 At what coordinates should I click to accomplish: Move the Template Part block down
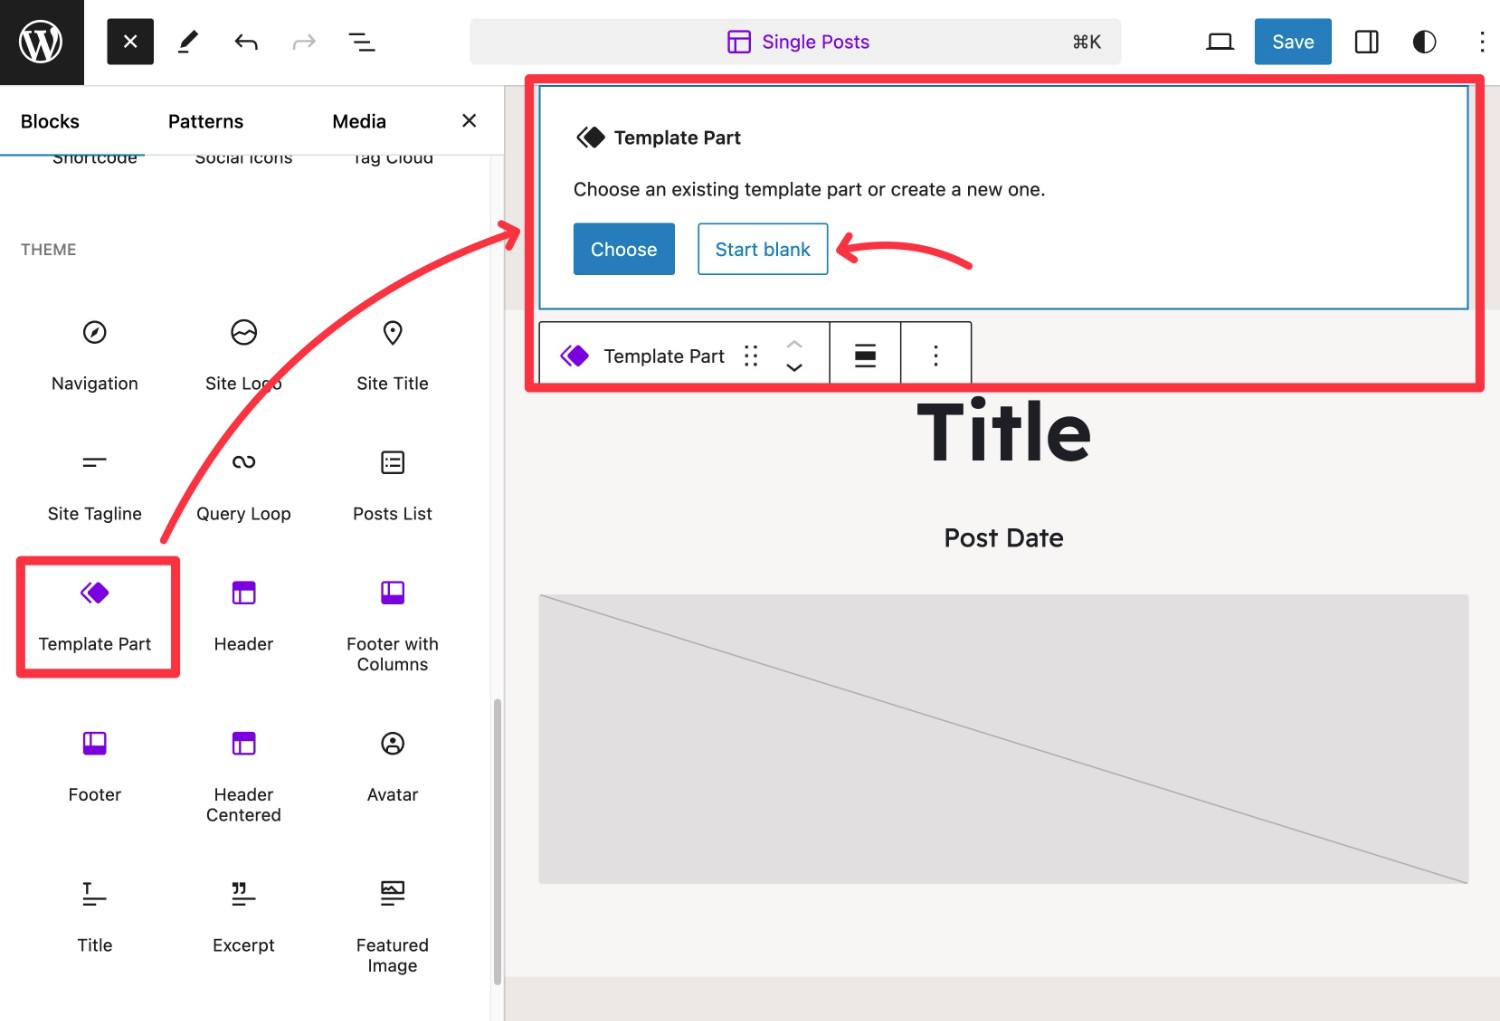tap(795, 368)
